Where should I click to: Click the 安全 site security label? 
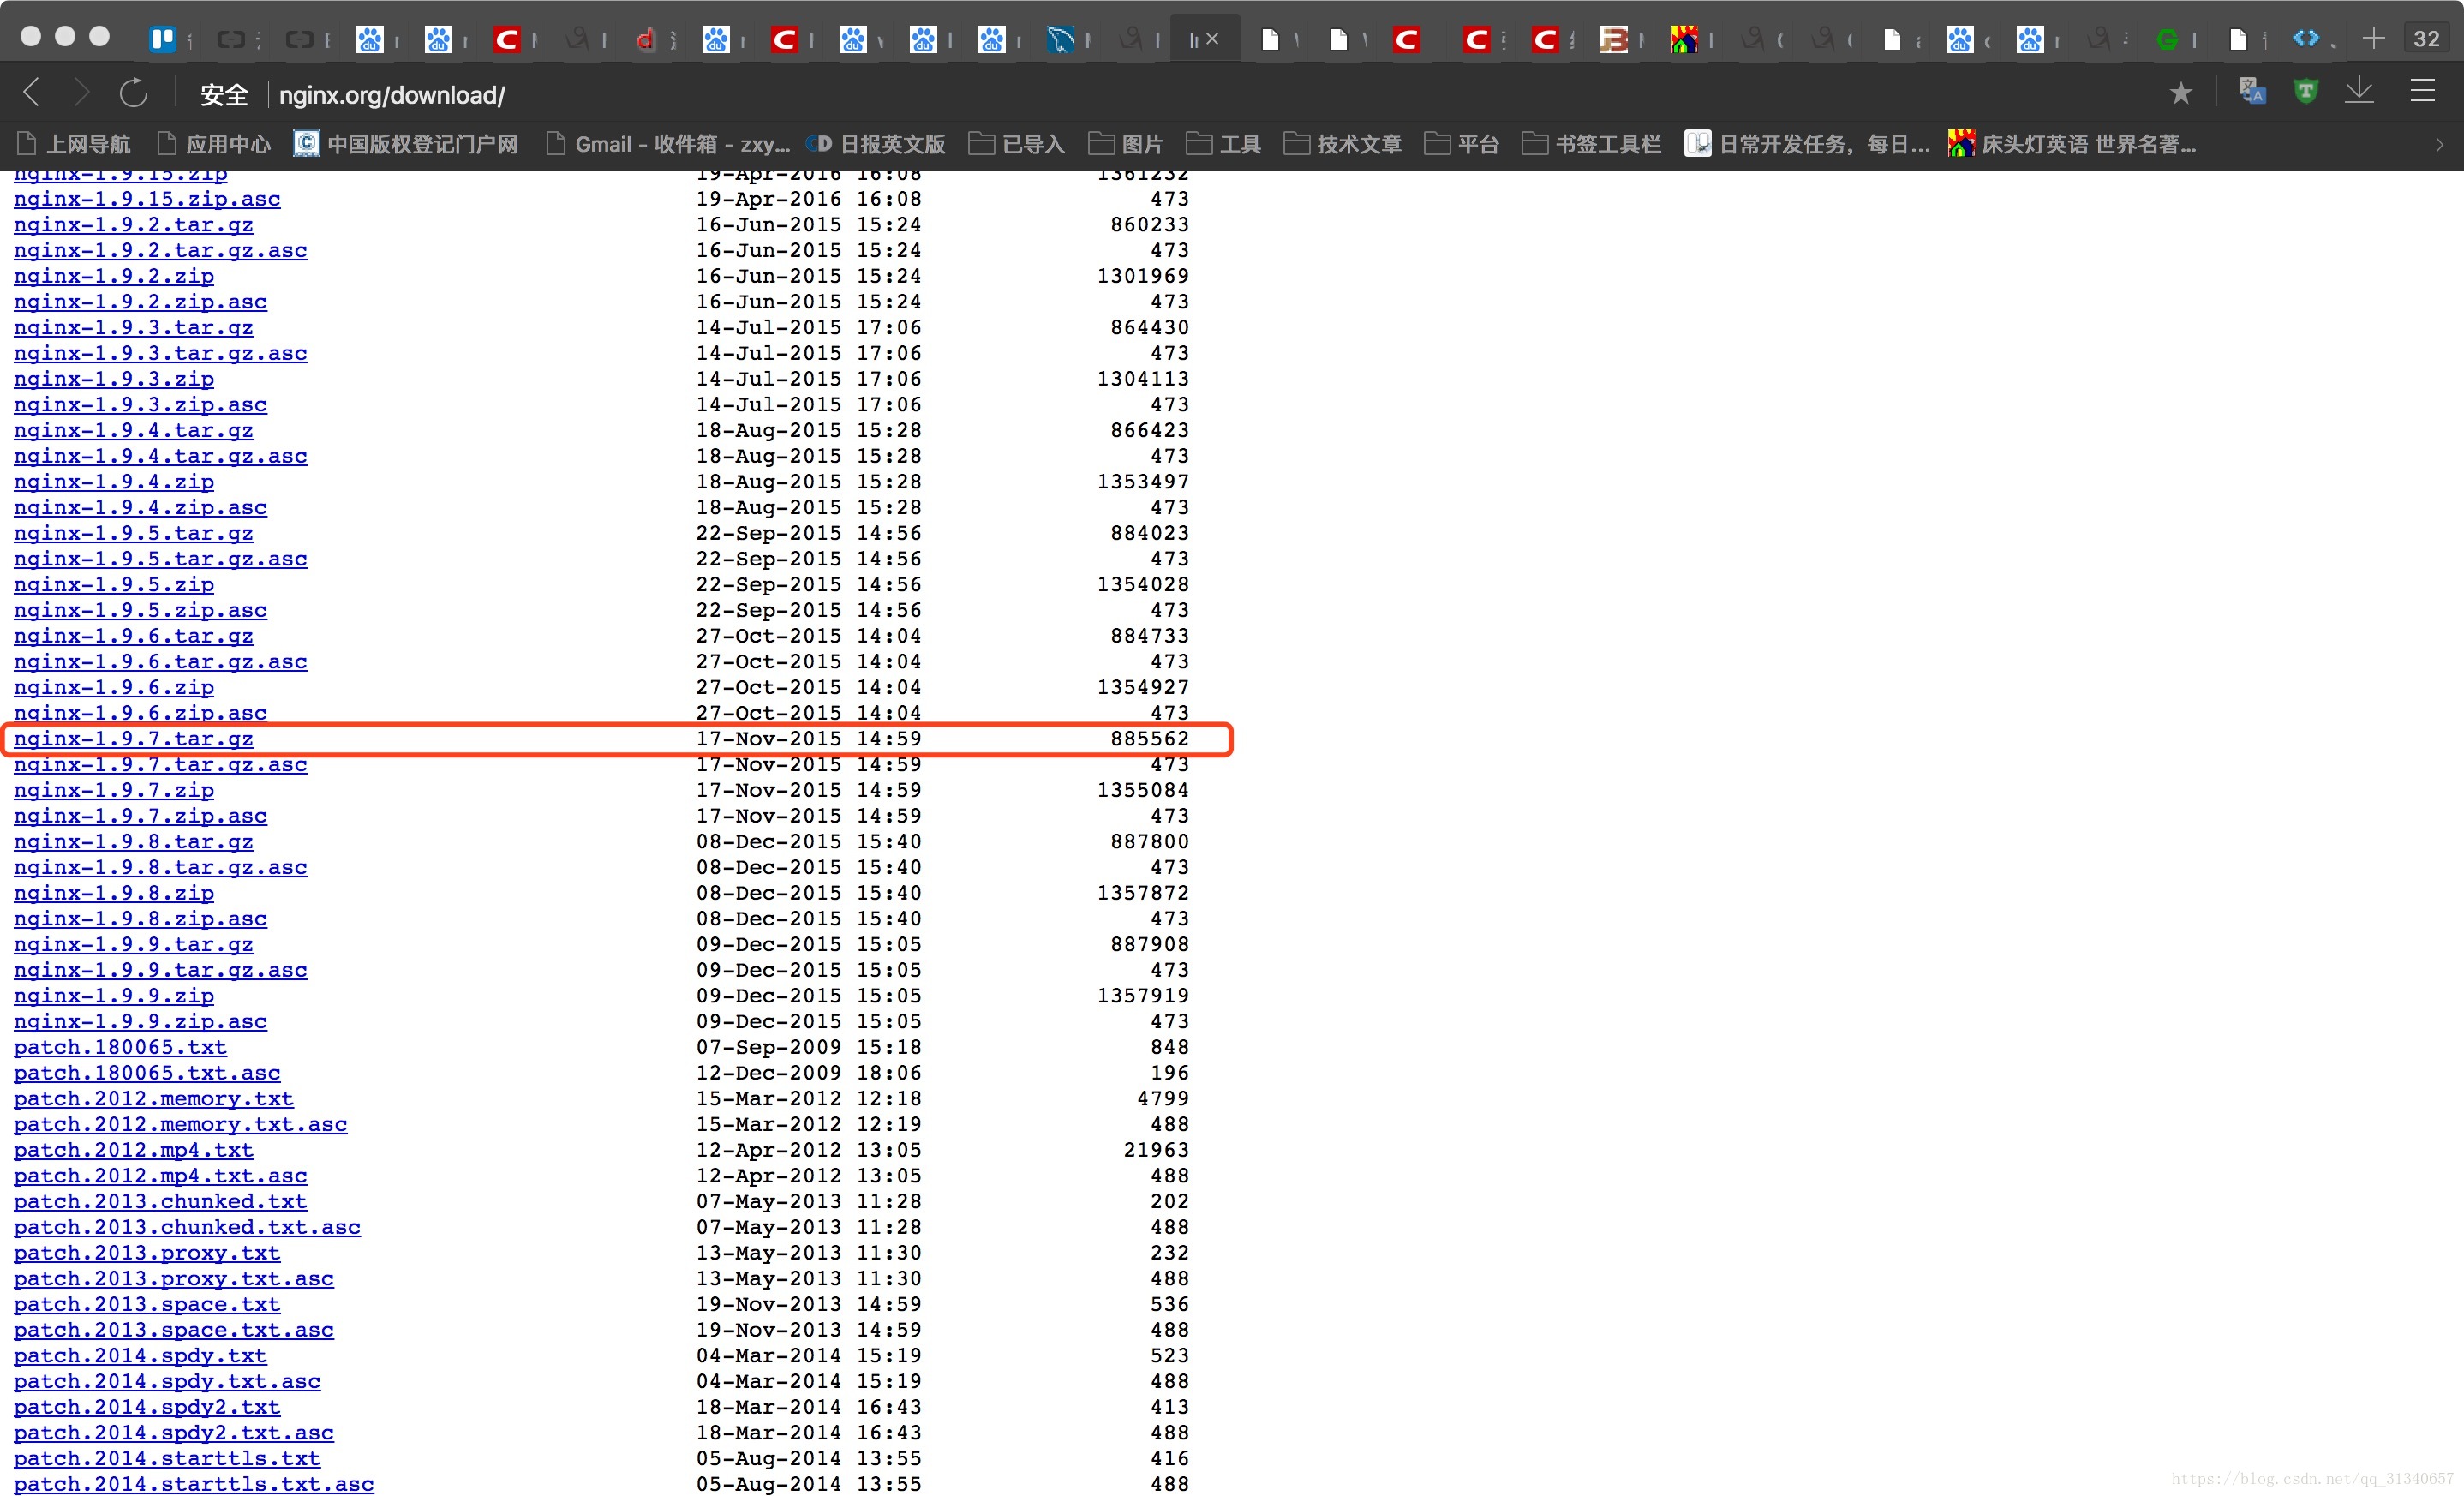(224, 95)
